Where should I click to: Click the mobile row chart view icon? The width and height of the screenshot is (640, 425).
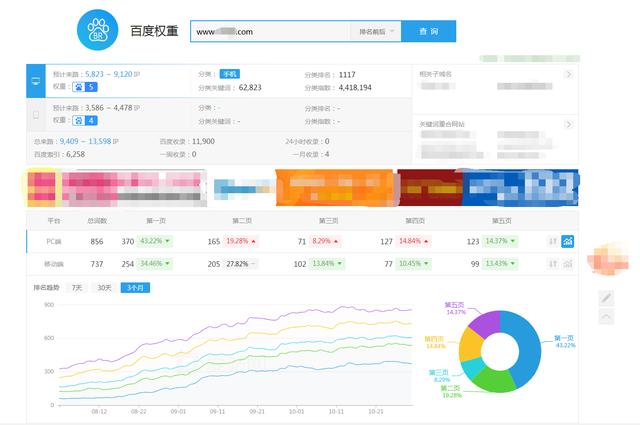tap(568, 263)
